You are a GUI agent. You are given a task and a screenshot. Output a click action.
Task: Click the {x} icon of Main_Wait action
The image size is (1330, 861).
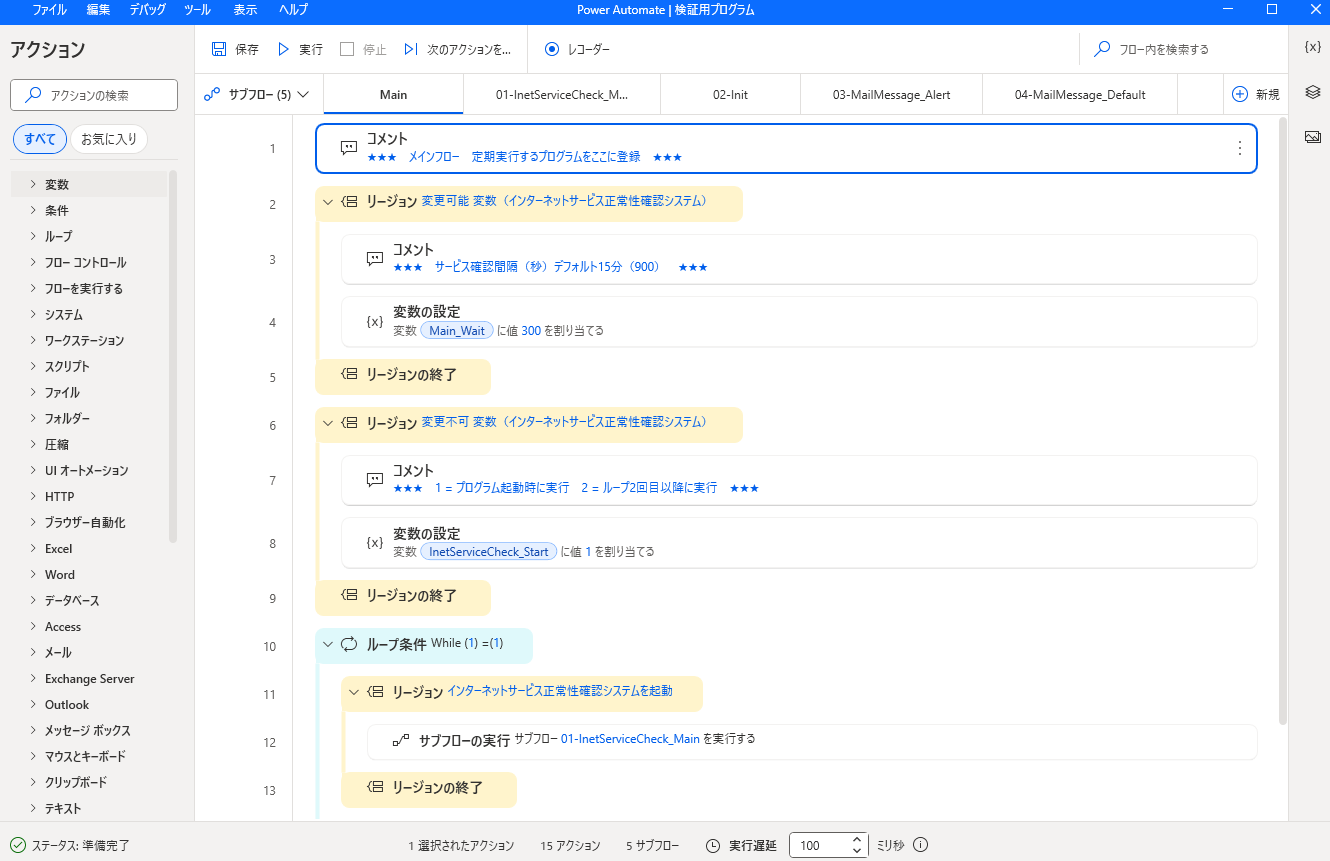pyautogui.click(x=375, y=321)
